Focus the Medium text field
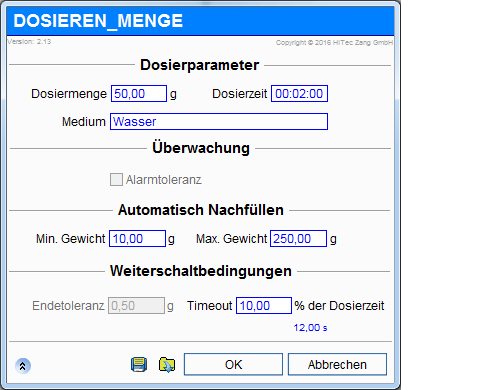Viewport: 492px width, 390px height. tap(219, 122)
